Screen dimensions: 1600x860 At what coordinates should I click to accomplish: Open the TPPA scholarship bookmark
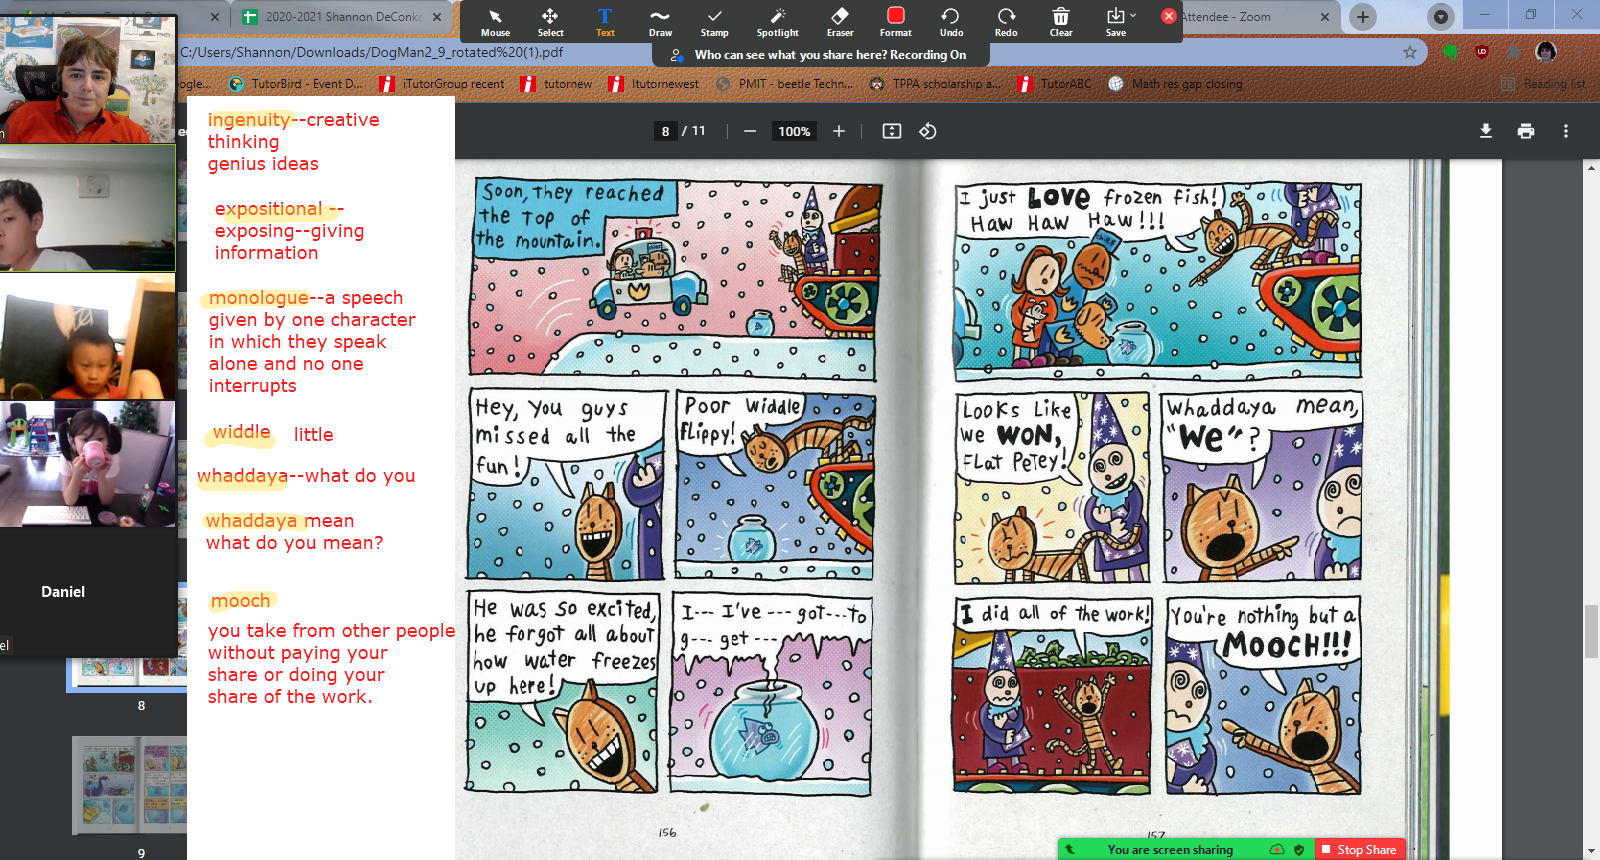(935, 84)
